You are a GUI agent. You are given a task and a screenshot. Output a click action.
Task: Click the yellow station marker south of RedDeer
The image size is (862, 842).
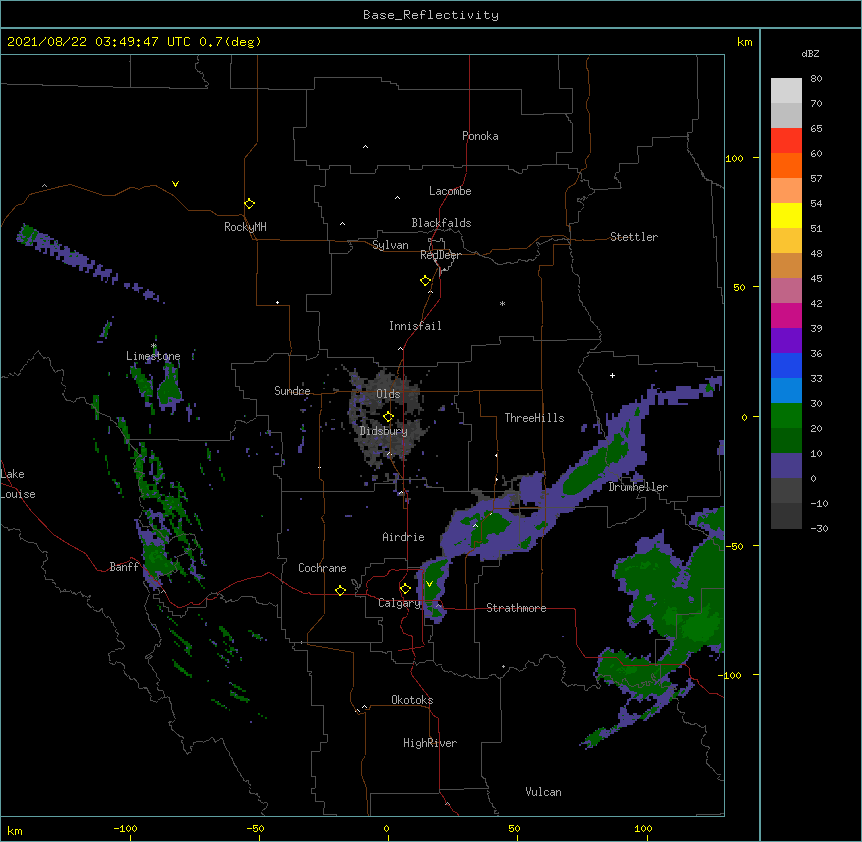pyautogui.click(x=425, y=280)
